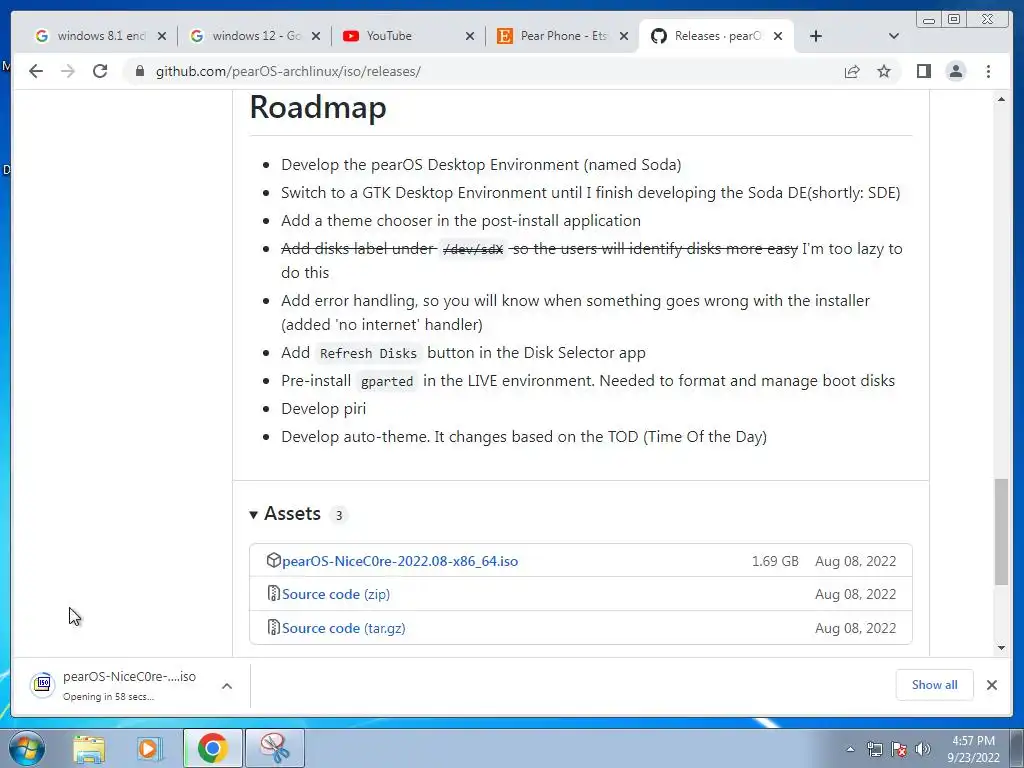Switch to the 'windows 12 - Go' tab

tap(245, 36)
